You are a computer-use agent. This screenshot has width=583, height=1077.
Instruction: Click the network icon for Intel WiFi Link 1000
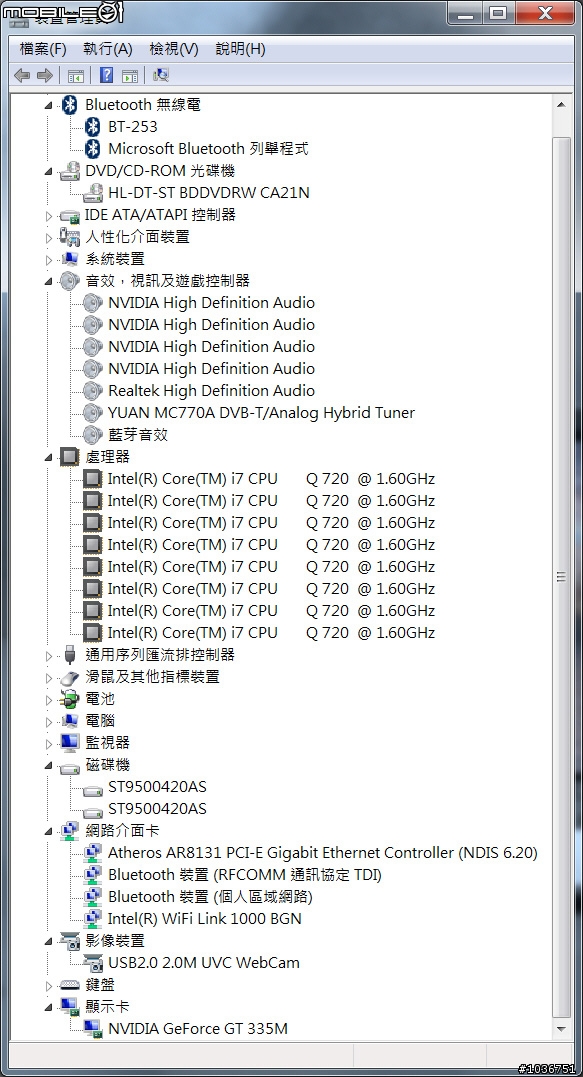(x=93, y=918)
